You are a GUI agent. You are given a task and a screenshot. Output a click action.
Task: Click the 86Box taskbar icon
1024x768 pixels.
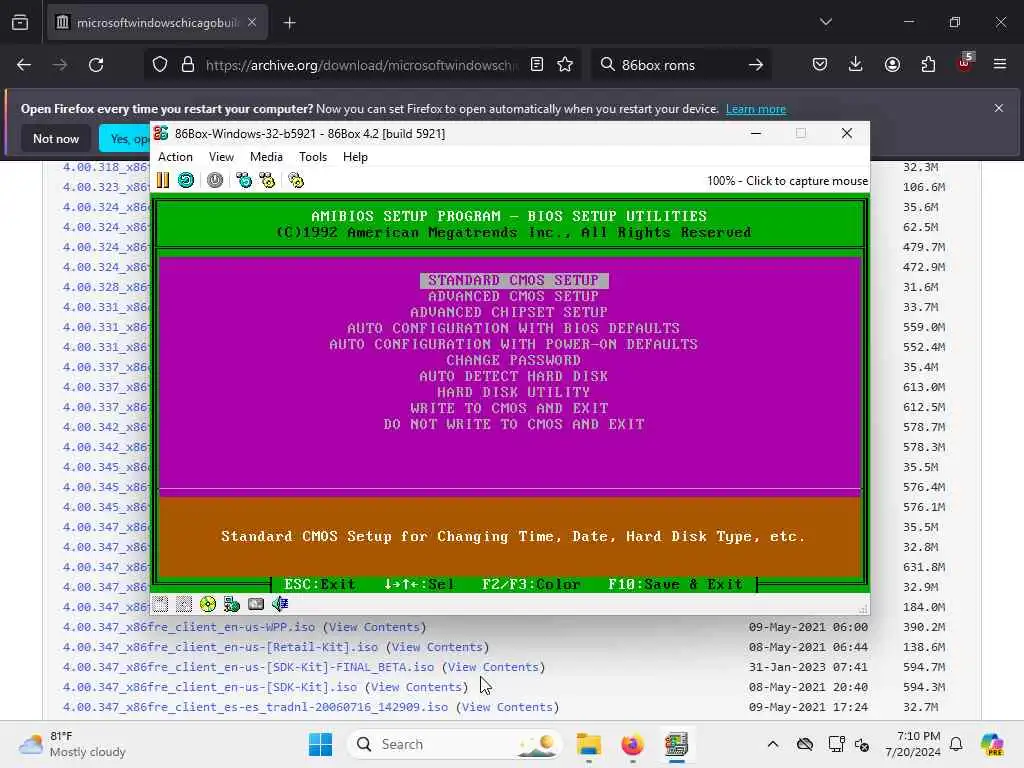[x=676, y=744]
